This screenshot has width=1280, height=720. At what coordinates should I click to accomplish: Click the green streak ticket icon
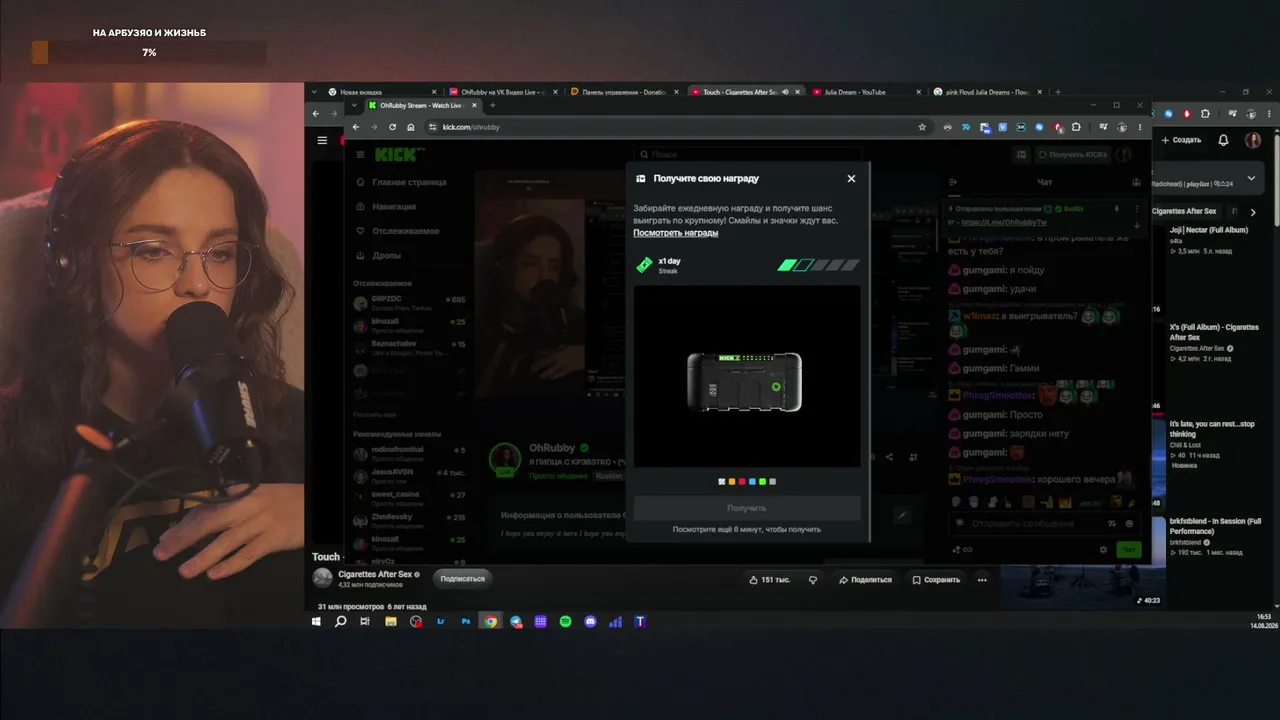tap(644, 265)
